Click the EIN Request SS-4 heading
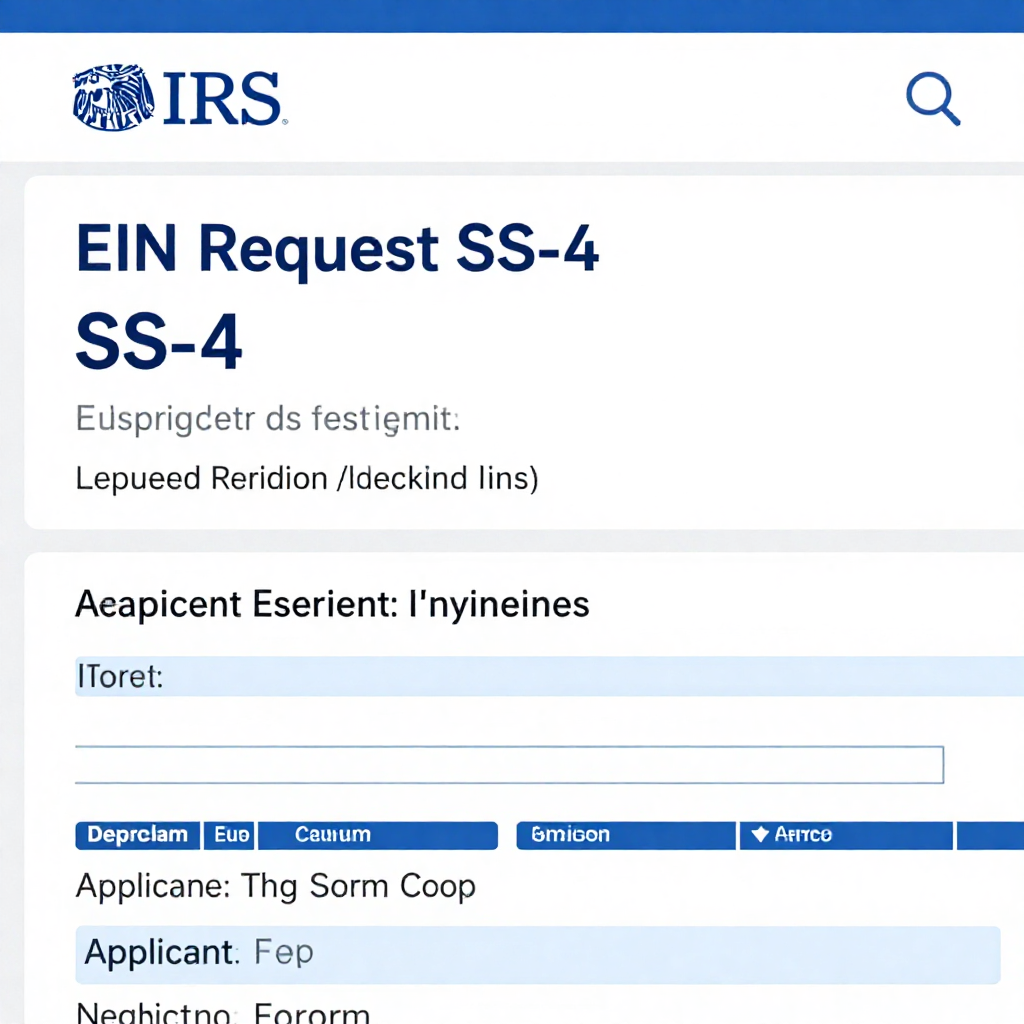1024x1024 pixels. 337,248
